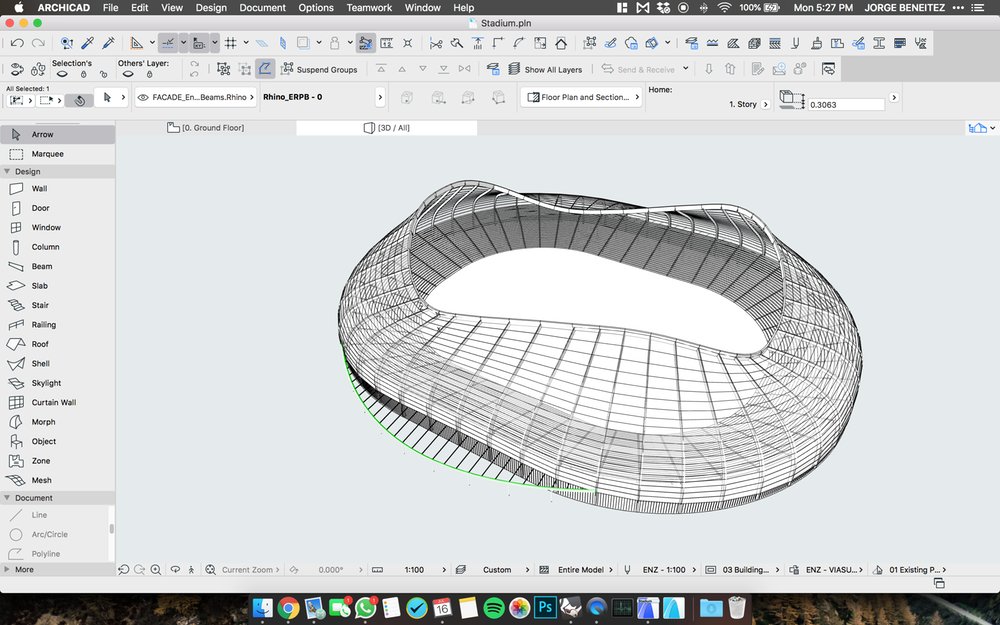The height and width of the screenshot is (625, 1000).
Task: Toggle Others' Layer lock icon
Action: click(x=149, y=75)
